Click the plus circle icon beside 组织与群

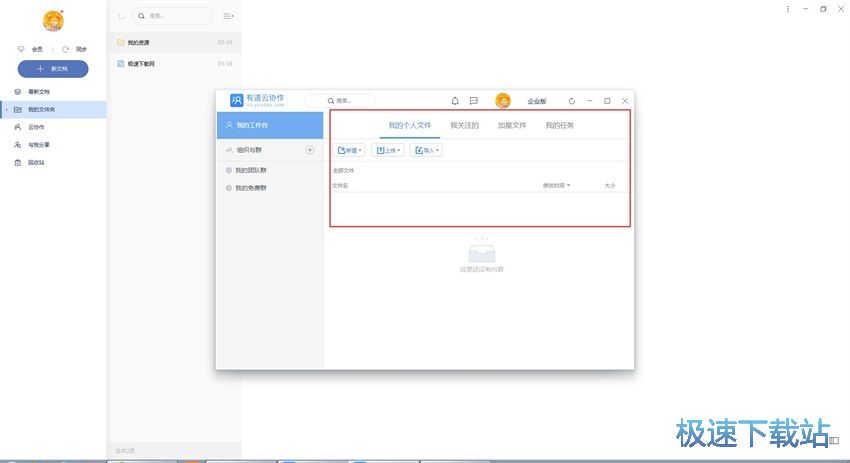click(x=310, y=150)
